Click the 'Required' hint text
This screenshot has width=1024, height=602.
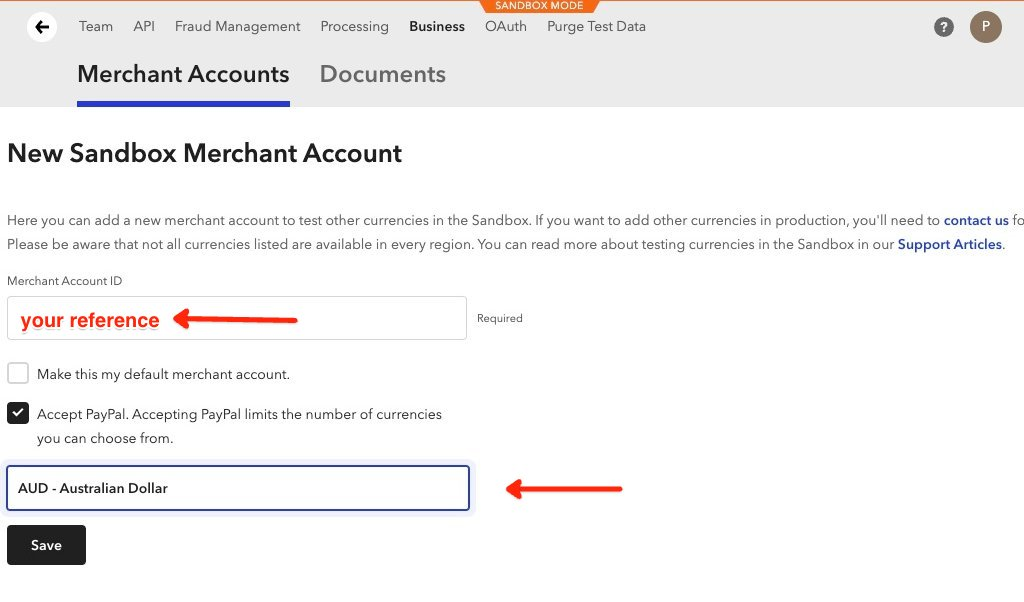coord(500,318)
